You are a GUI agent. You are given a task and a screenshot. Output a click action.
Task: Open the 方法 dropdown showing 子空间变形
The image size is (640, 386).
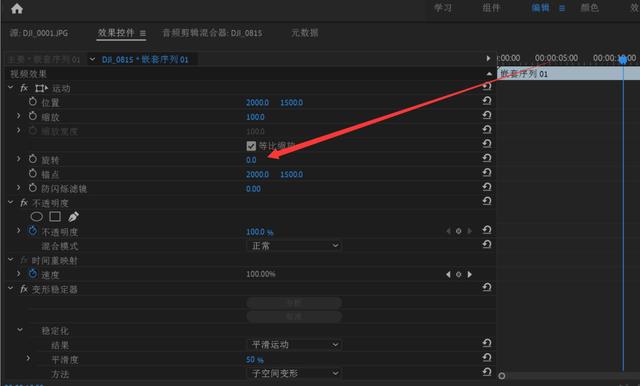(294, 373)
